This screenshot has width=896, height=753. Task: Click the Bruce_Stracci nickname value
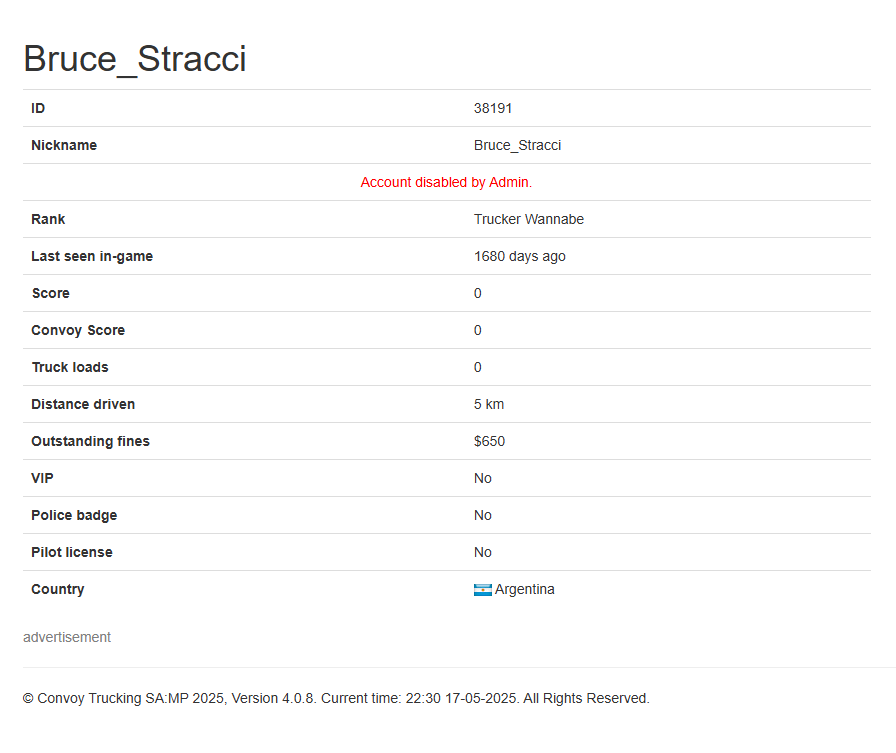(517, 146)
